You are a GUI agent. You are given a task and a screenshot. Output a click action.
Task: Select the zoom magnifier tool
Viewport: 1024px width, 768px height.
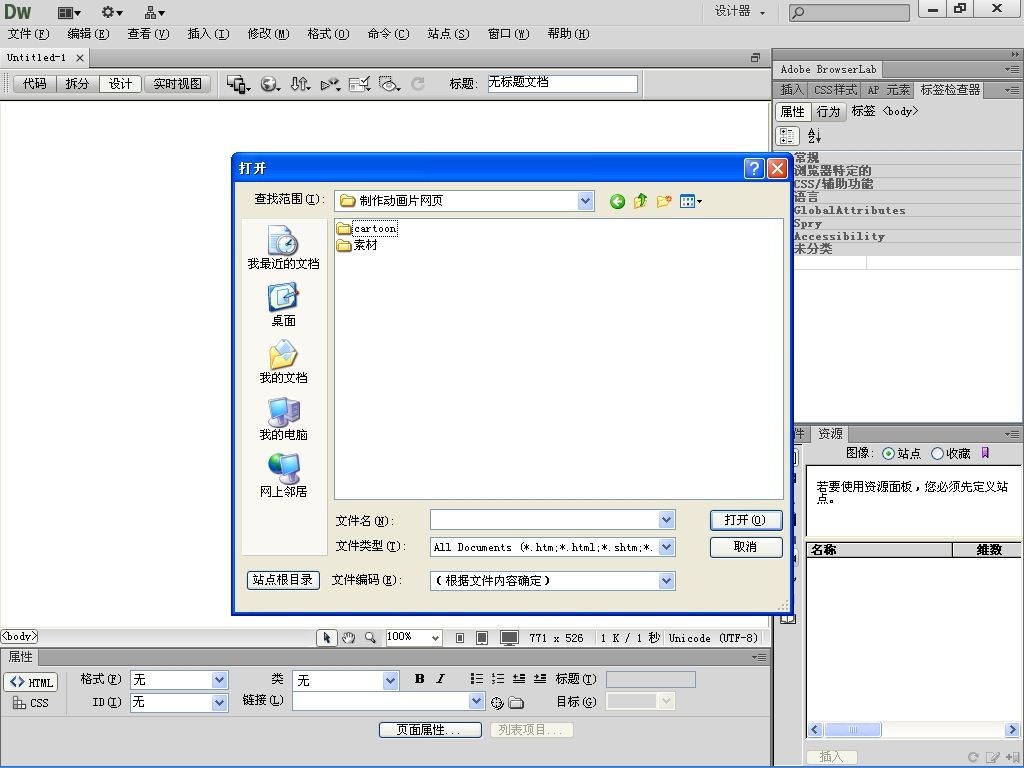370,638
